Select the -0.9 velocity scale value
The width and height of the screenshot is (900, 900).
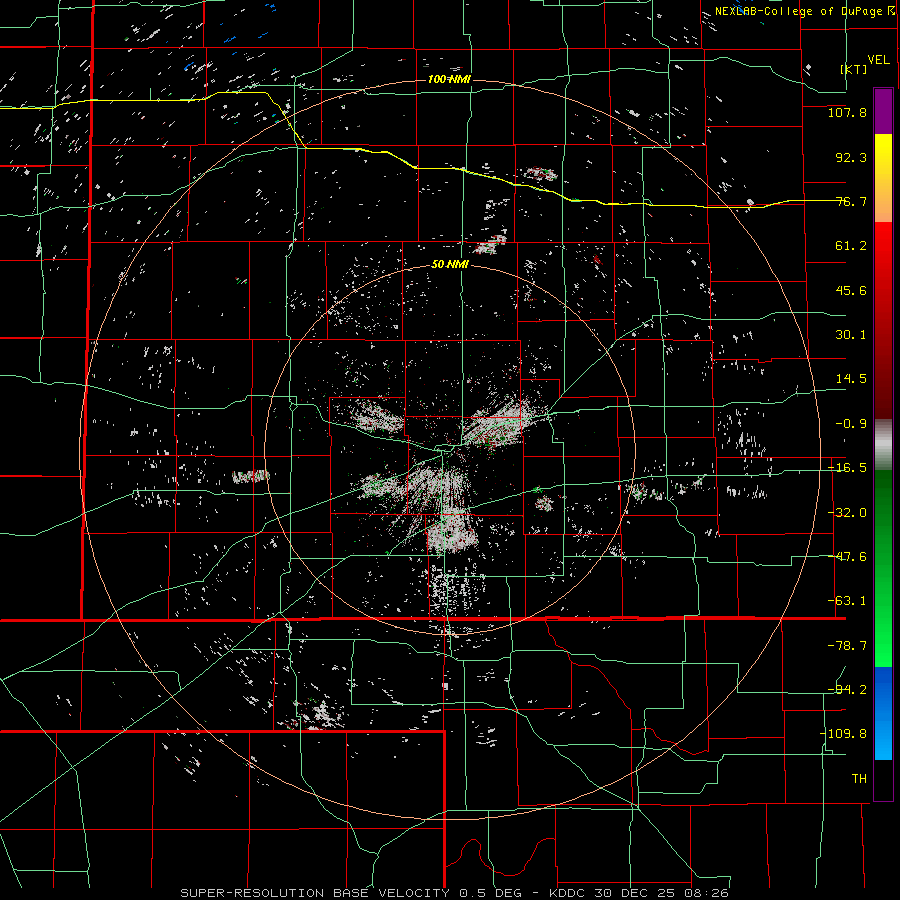[851, 424]
